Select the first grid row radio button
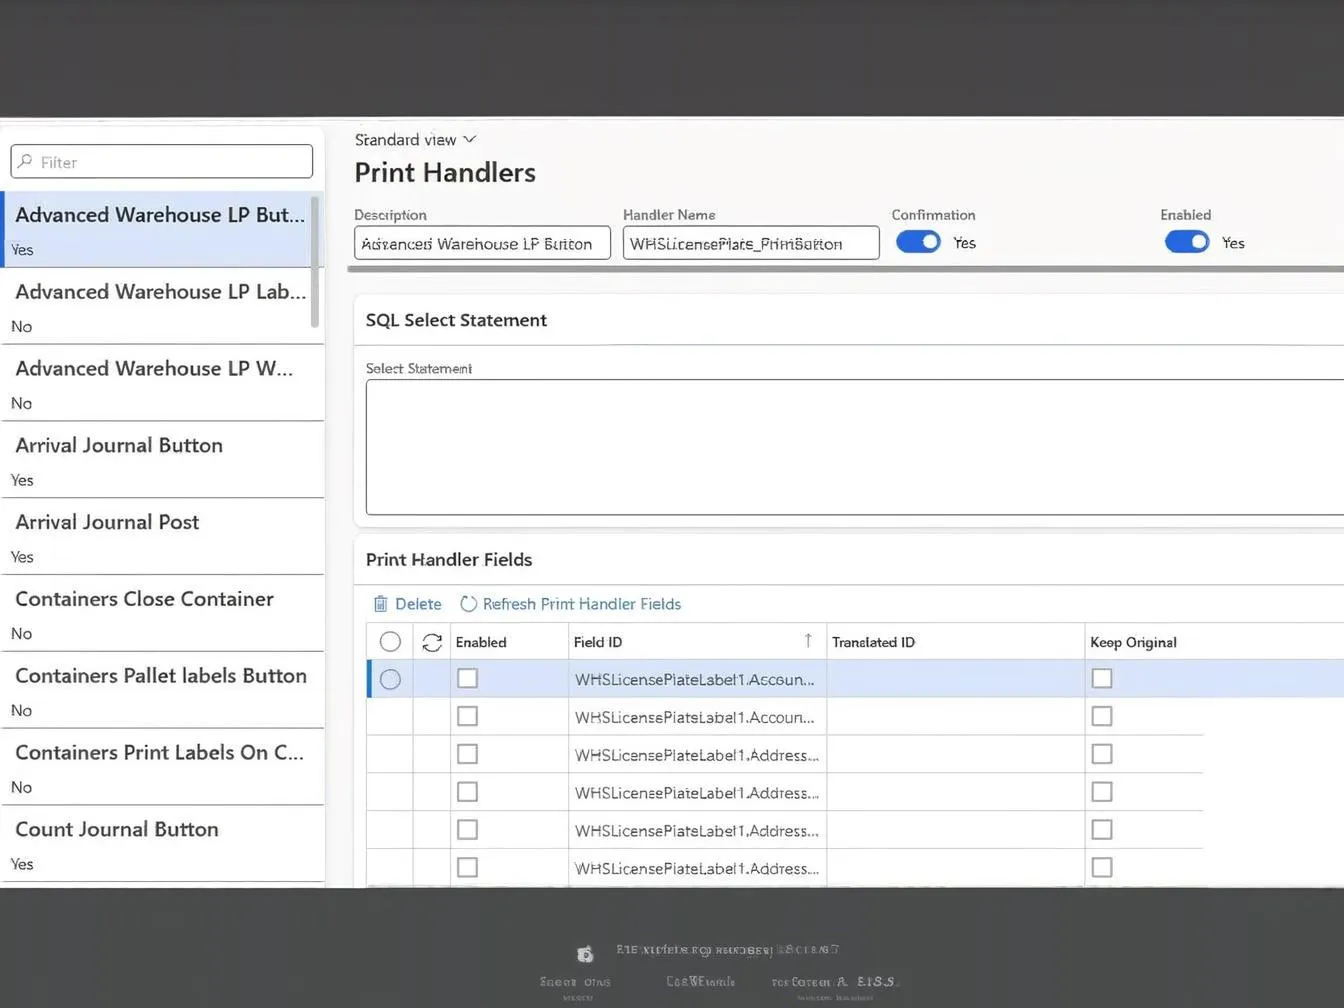The image size is (1344, 1008). (x=390, y=680)
